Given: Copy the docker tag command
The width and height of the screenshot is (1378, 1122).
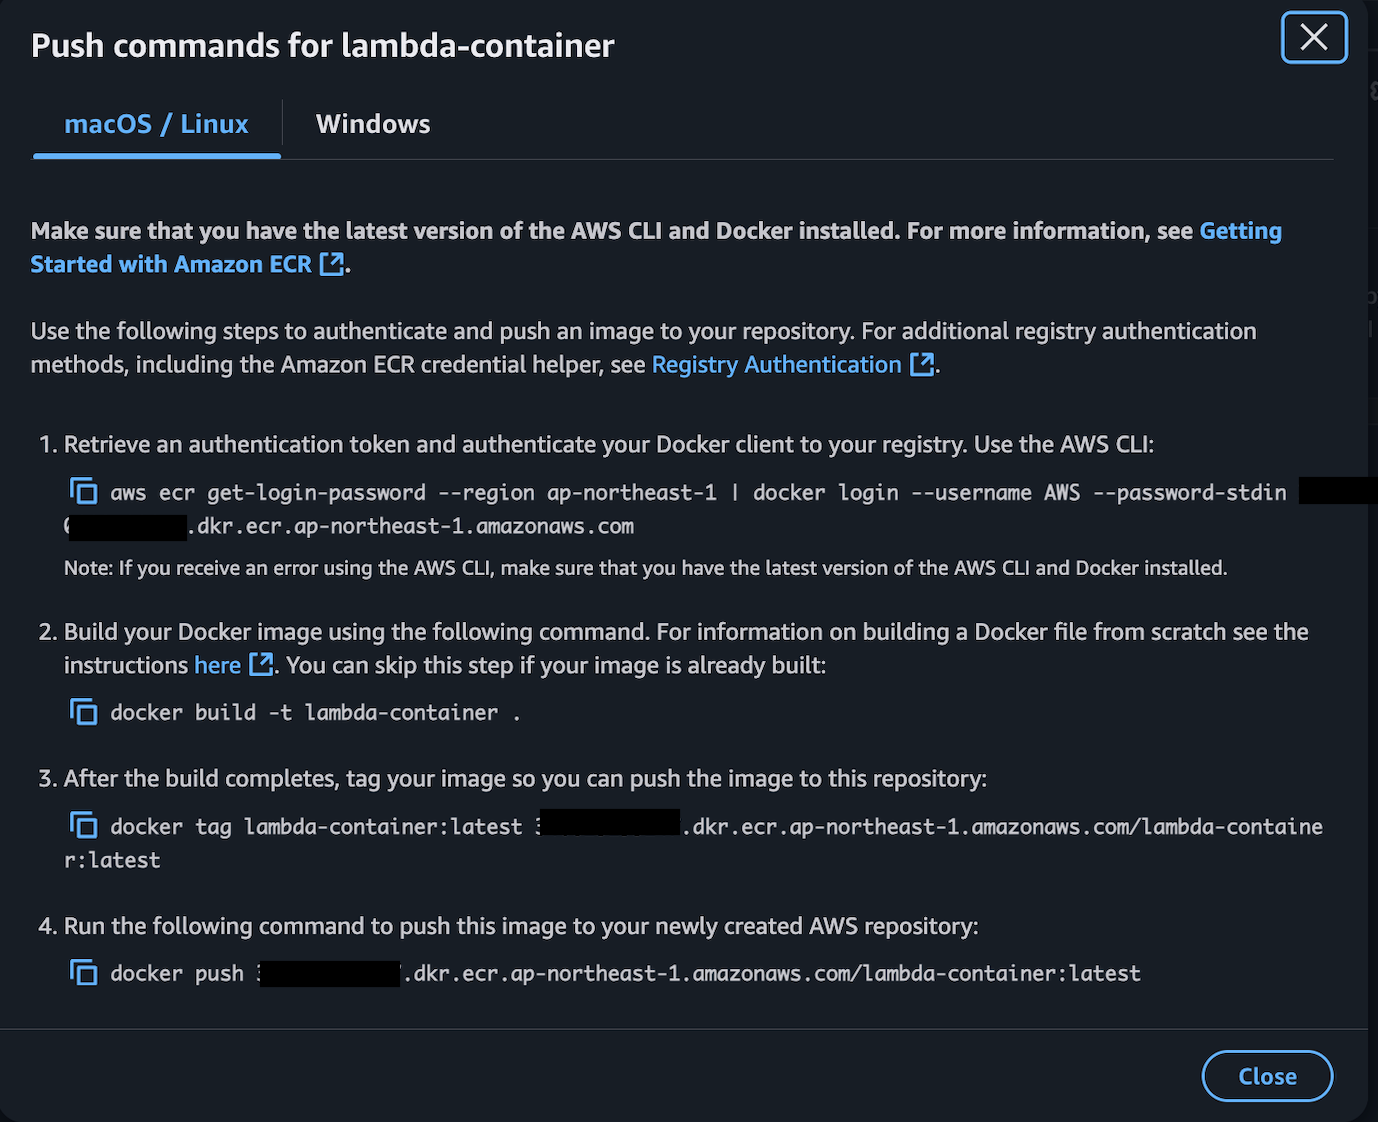Looking at the screenshot, I should coord(84,825).
